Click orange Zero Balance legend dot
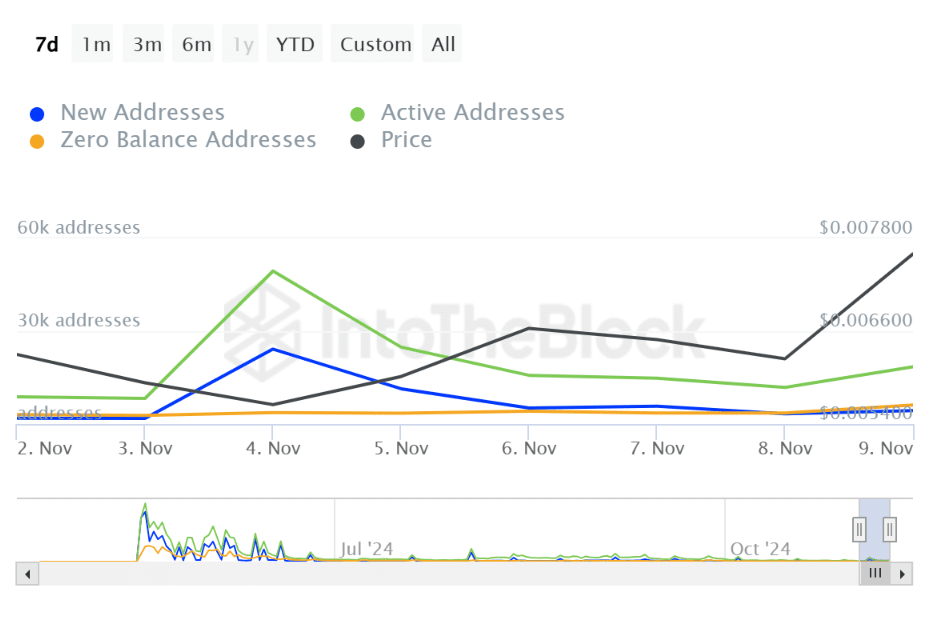Viewport: 933px width, 618px height. tap(37, 142)
